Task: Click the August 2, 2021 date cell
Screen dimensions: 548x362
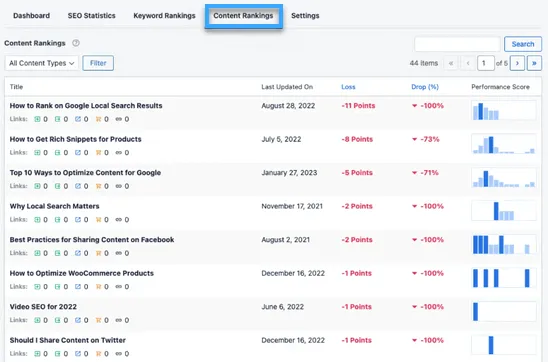Action: click(286, 240)
